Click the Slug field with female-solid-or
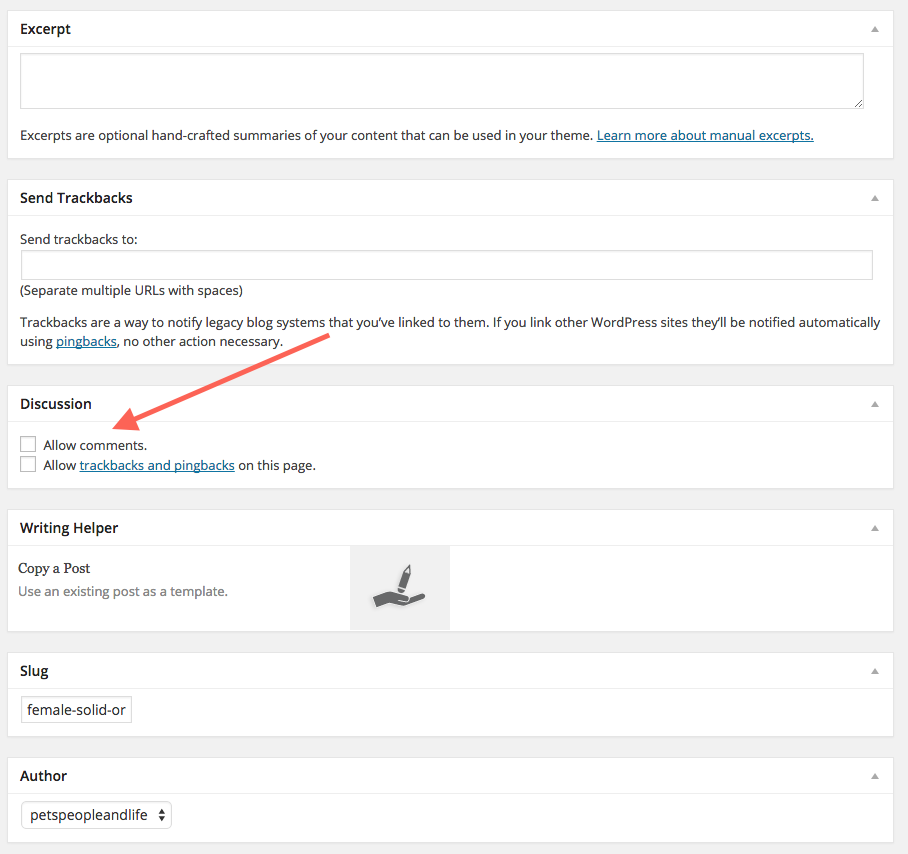 pos(76,710)
